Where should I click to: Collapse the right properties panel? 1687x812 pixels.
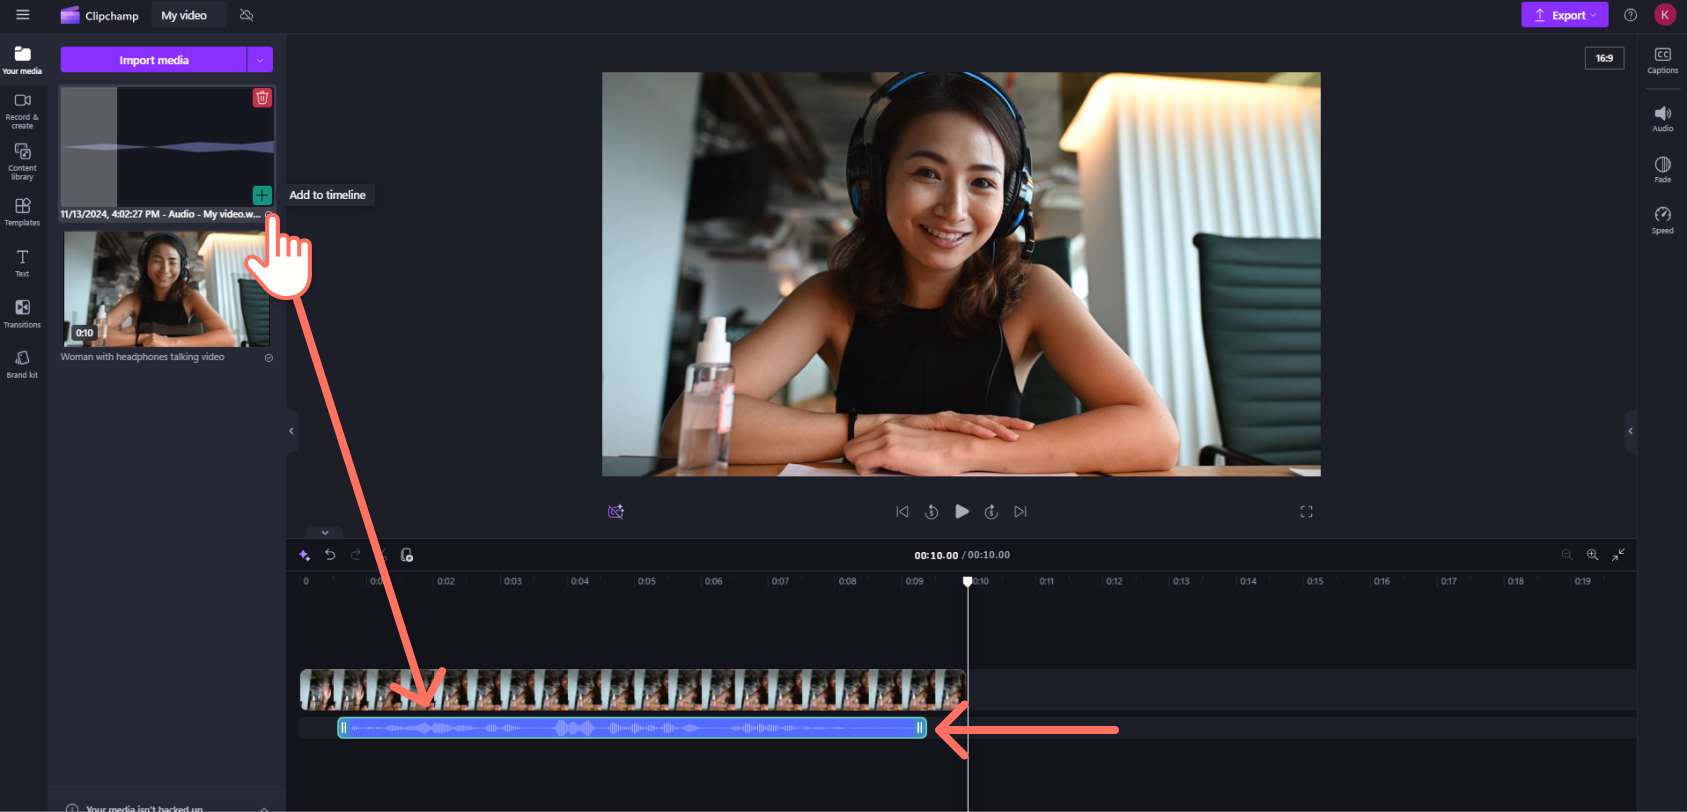[1631, 431]
